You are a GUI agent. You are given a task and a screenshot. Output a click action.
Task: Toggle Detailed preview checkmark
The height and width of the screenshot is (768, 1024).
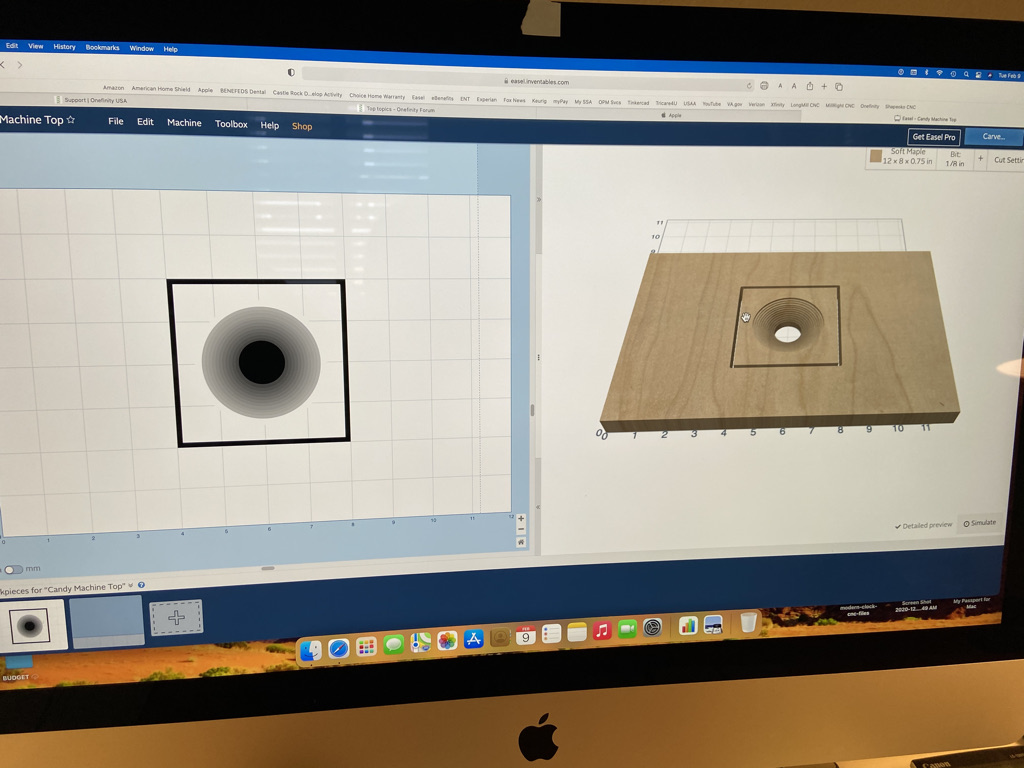(923, 526)
